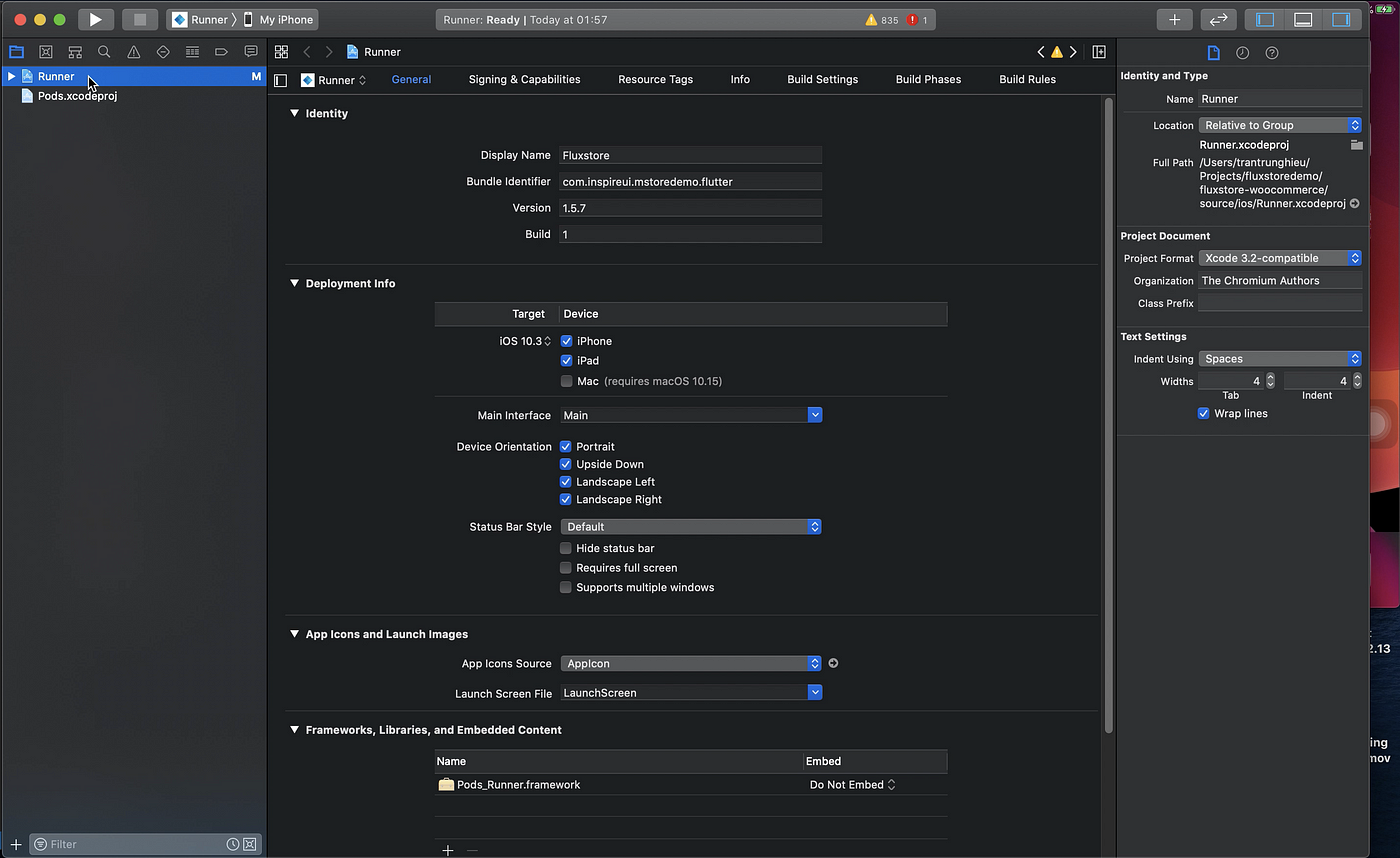Open the Symbol navigator
This screenshot has height=858, width=1400.
pos(75,52)
